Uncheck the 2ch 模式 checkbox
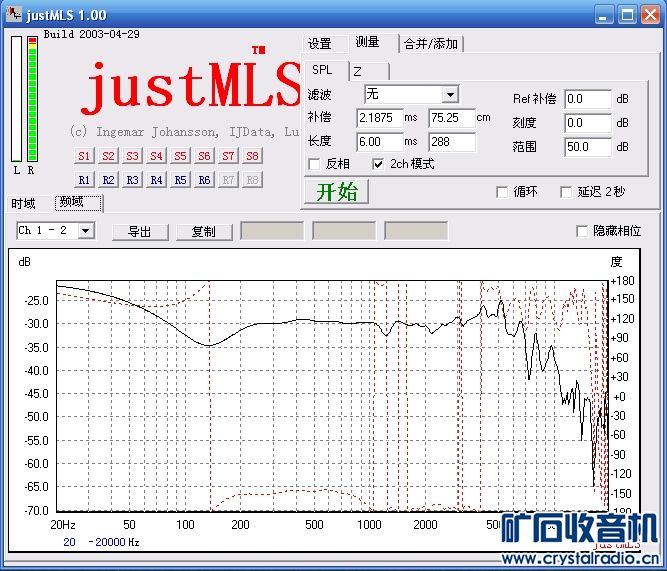 pyautogui.click(x=378, y=164)
